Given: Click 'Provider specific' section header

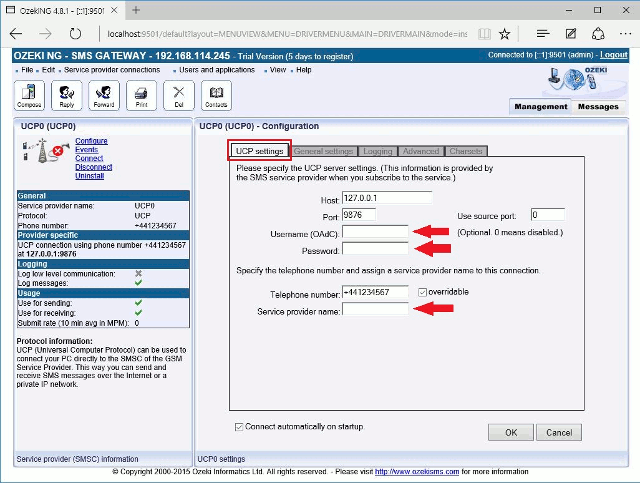Looking at the screenshot, I should (x=103, y=235).
